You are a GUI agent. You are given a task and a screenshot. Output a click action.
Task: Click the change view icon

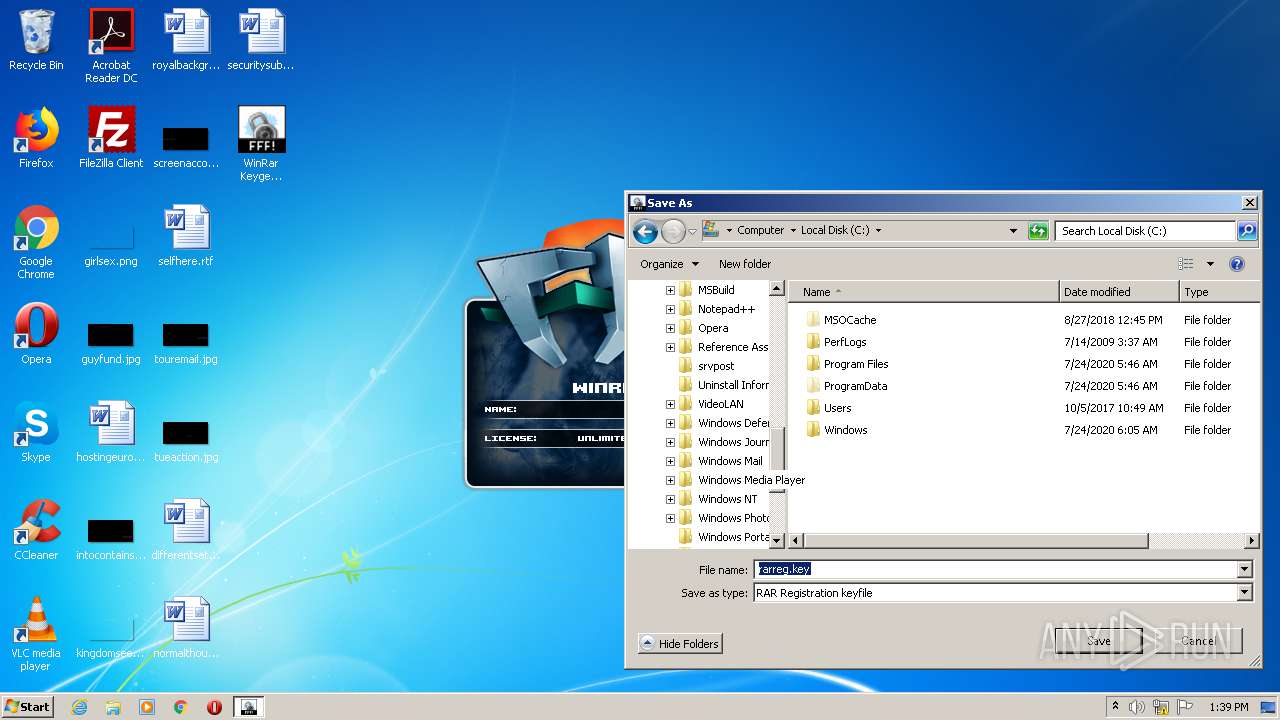1186,264
